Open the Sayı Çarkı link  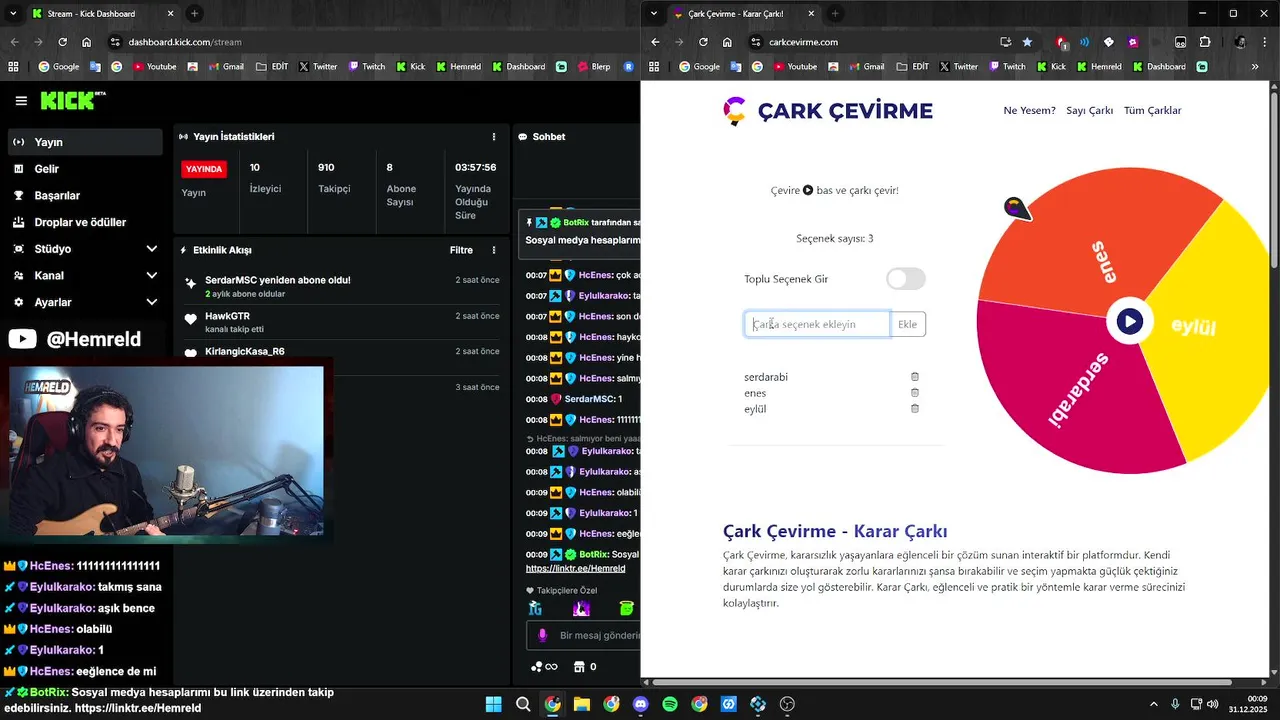click(1089, 110)
